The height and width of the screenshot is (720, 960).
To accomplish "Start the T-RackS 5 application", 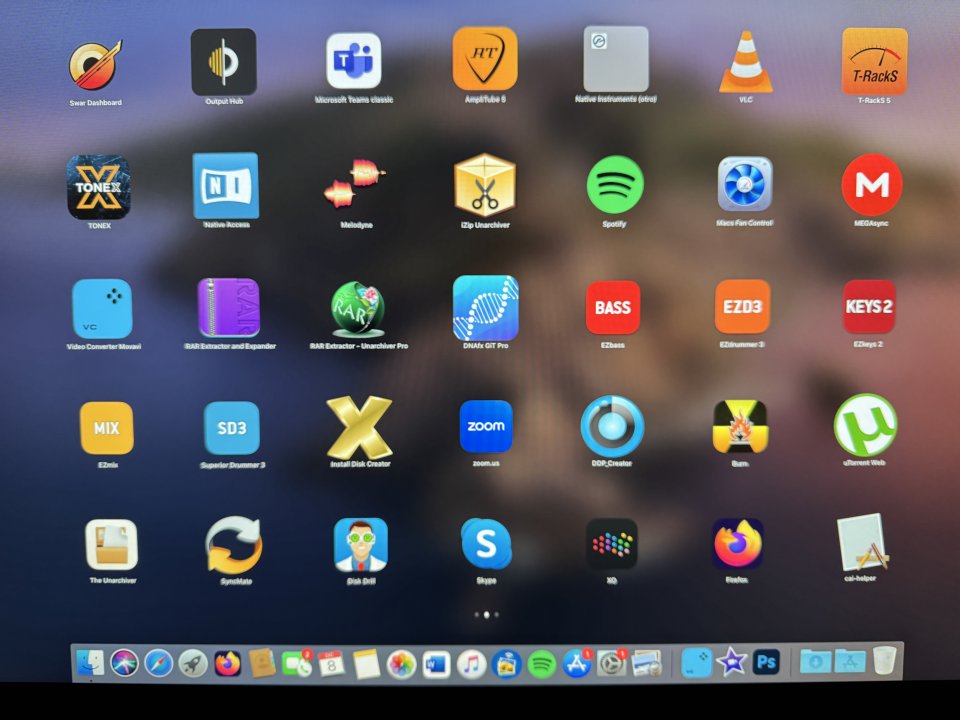I will 874,61.
